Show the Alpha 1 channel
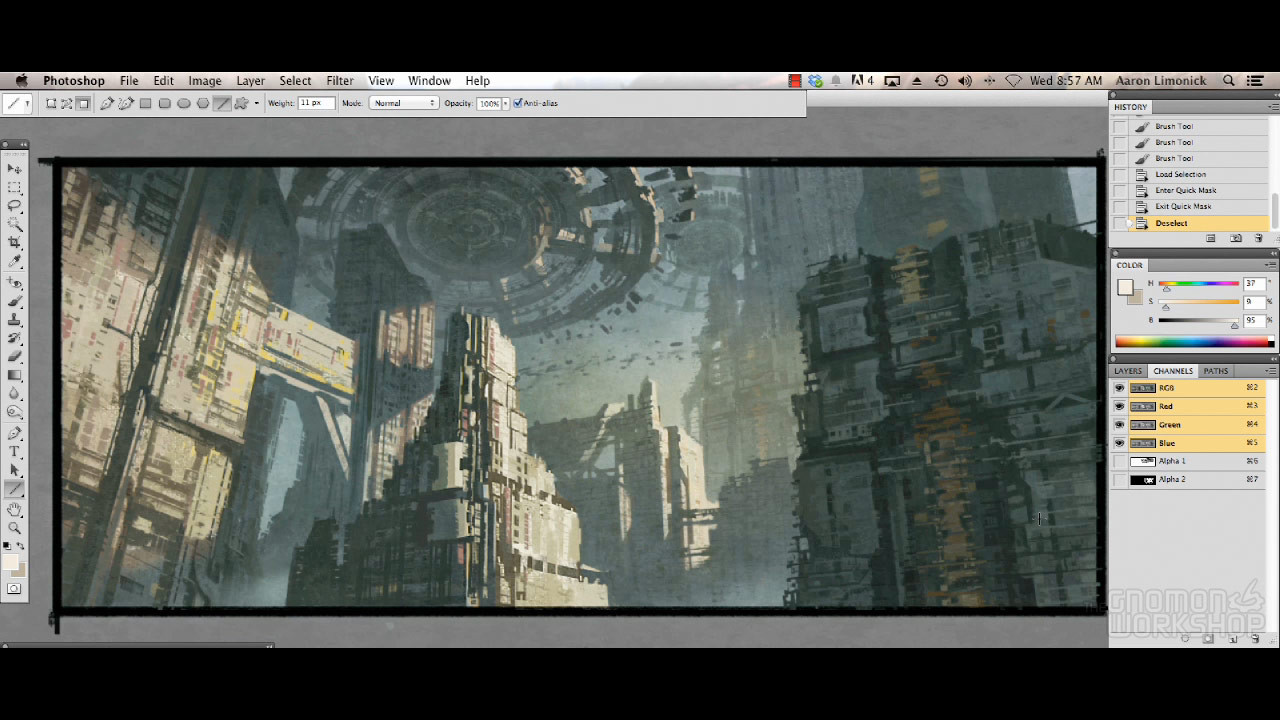This screenshot has height=720, width=1280. [x=1119, y=461]
